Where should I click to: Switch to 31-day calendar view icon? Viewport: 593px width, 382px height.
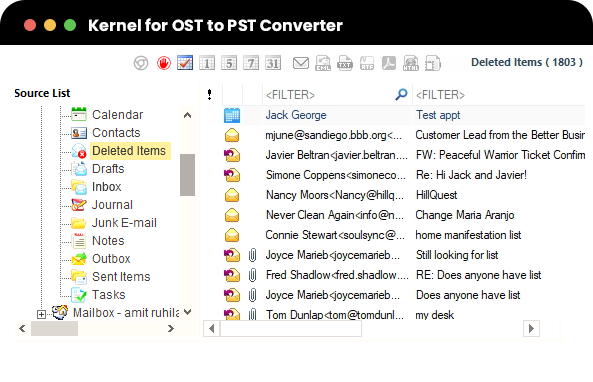point(273,63)
